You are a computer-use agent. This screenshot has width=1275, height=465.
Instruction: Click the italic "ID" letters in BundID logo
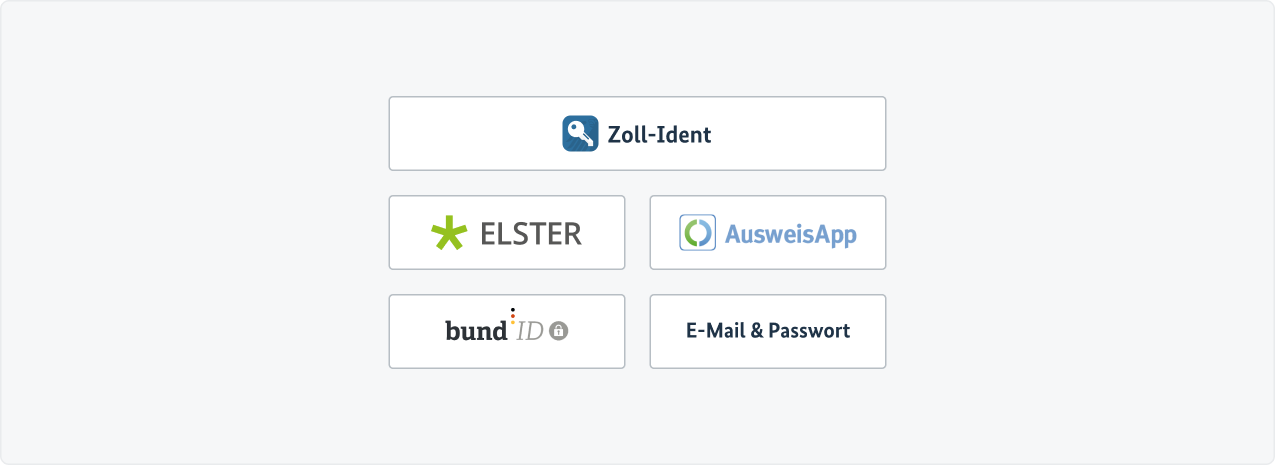530,331
